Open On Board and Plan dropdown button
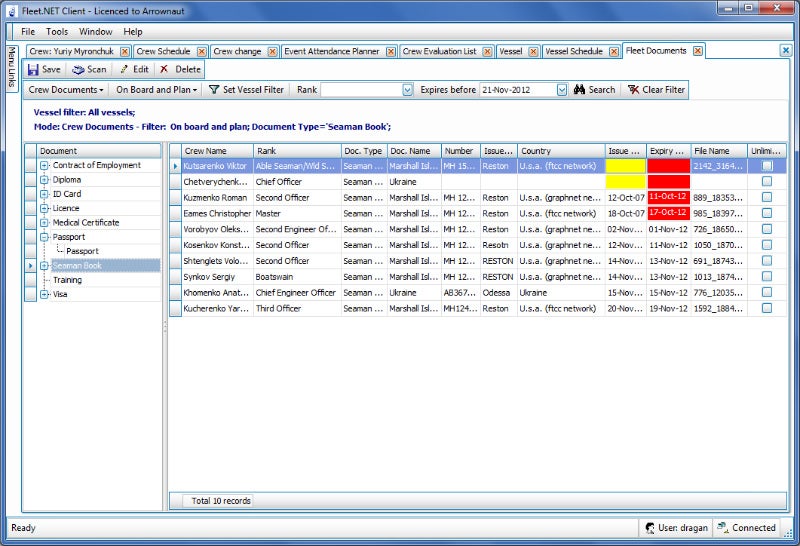The height and width of the screenshot is (546, 800). (x=156, y=90)
